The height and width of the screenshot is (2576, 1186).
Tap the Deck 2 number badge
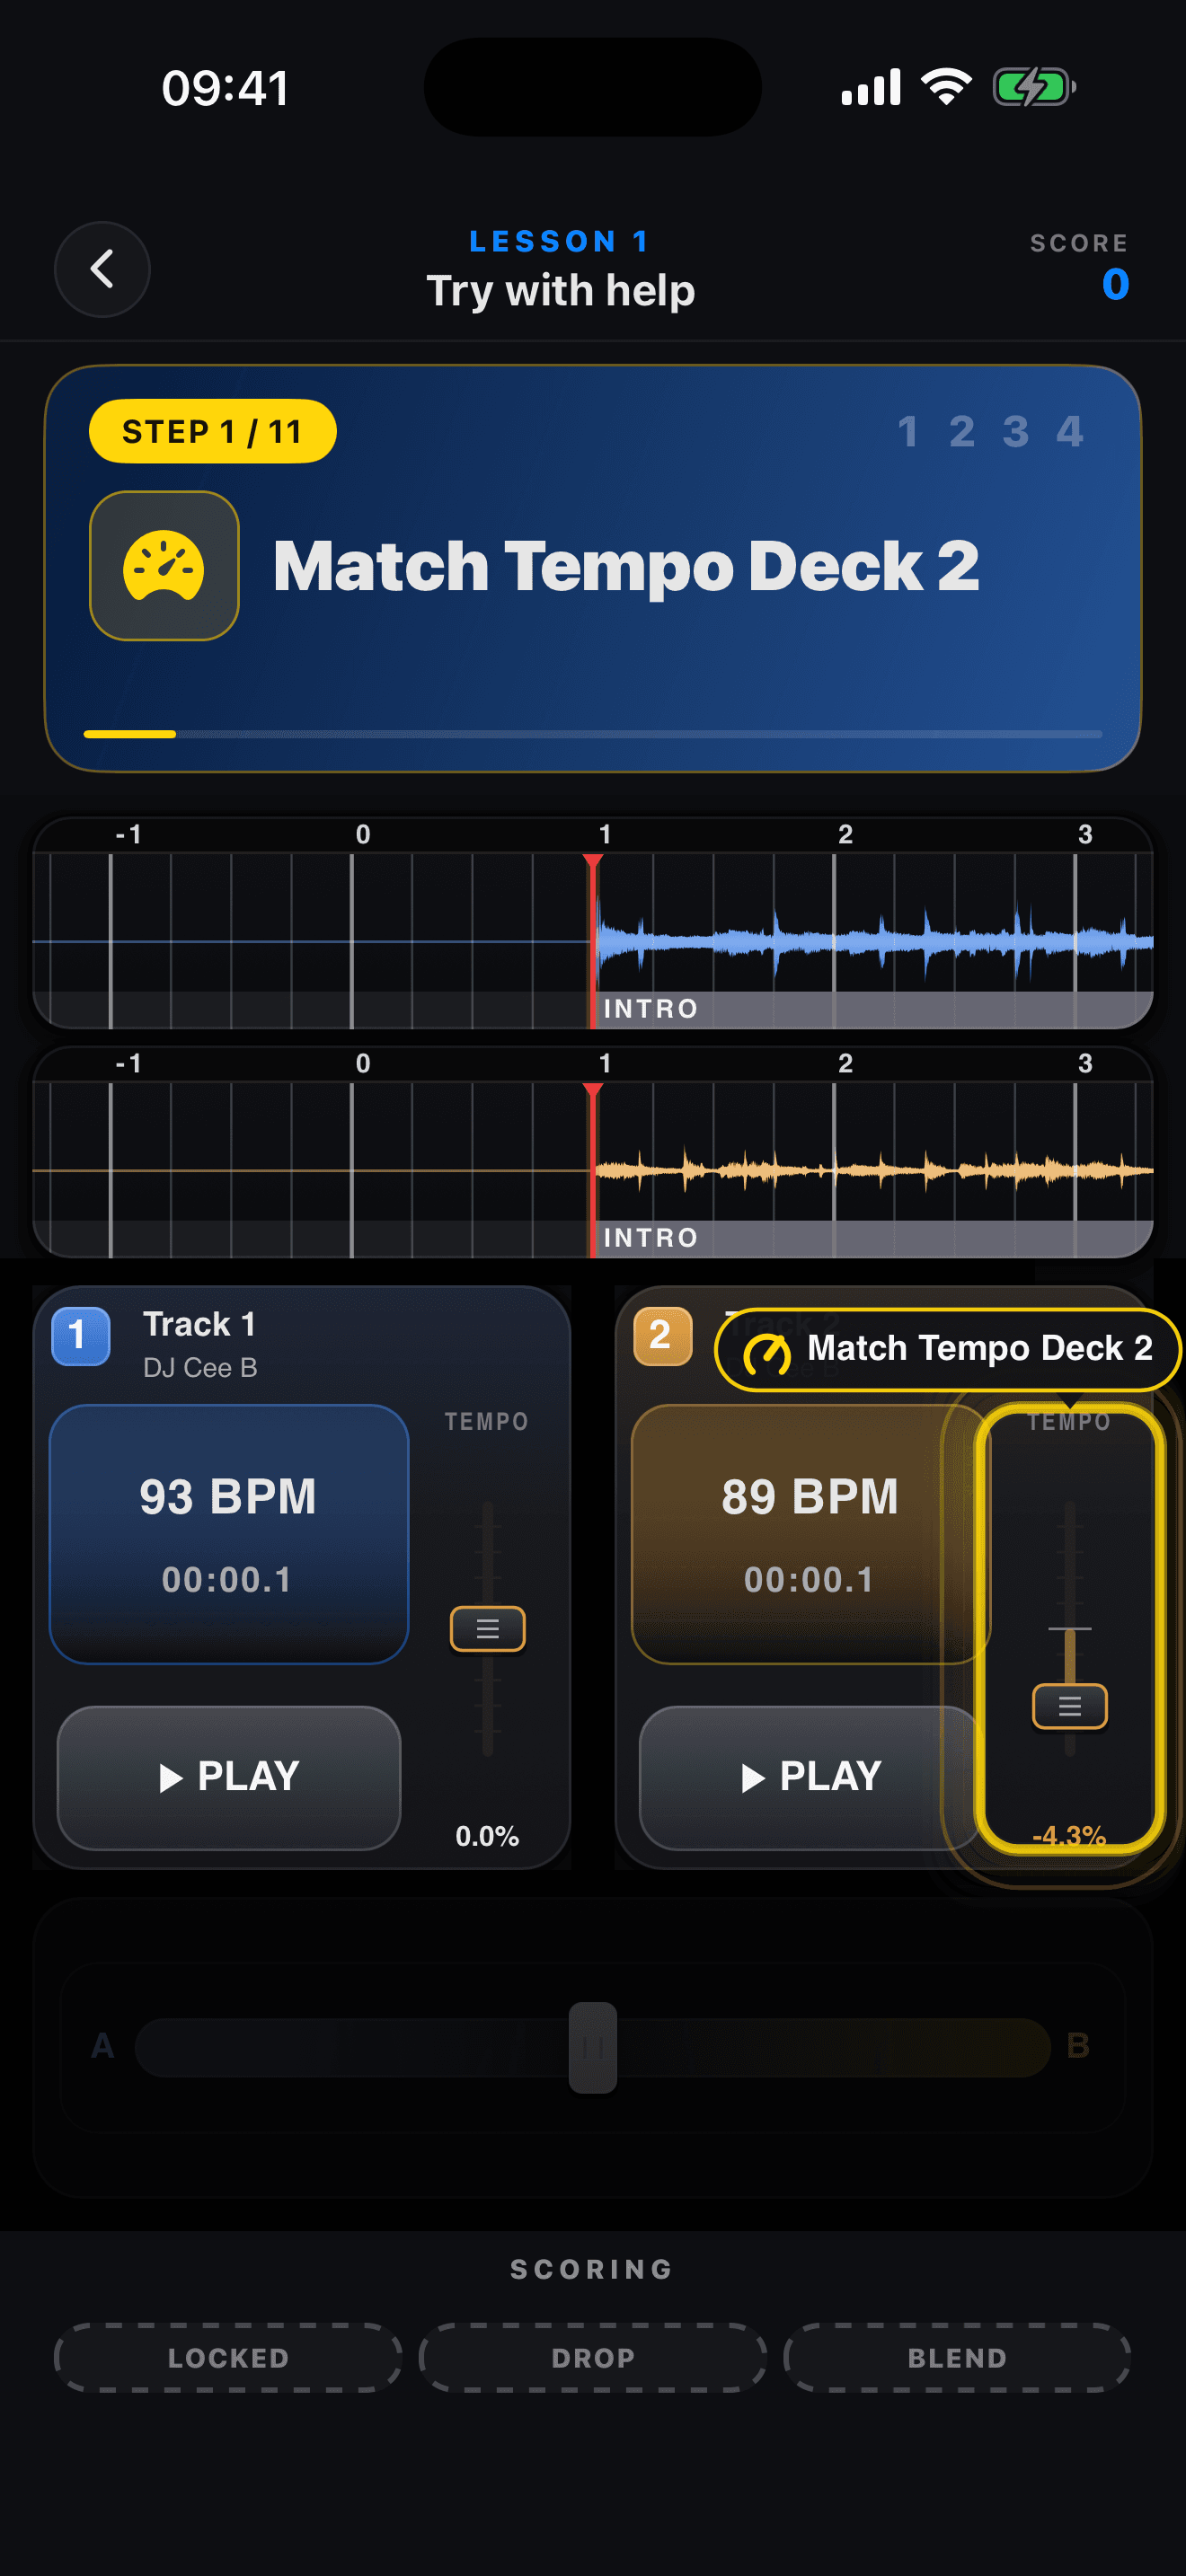[x=662, y=1336]
